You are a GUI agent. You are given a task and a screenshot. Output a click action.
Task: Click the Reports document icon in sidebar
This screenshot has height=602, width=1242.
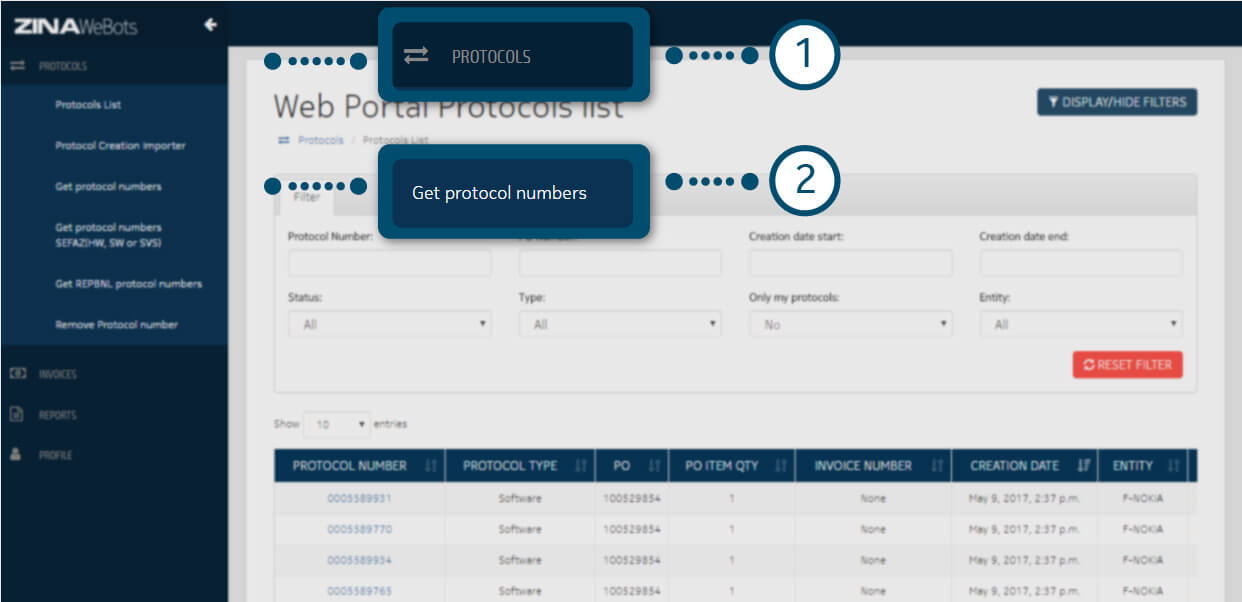[x=16, y=414]
